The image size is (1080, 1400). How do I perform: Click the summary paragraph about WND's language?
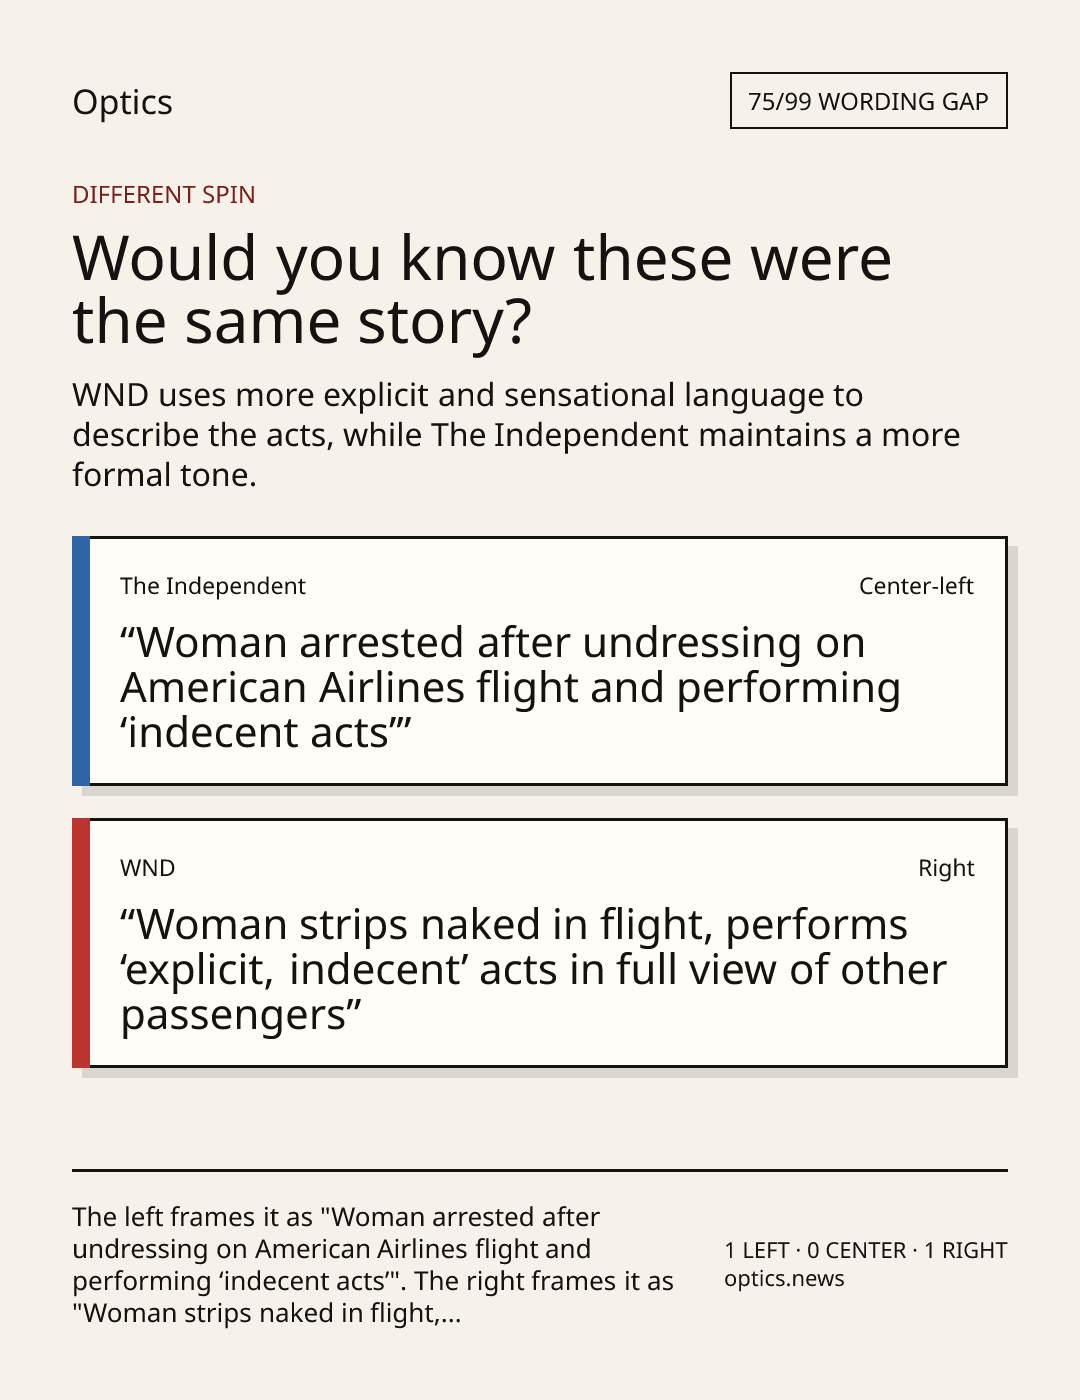click(516, 435)
